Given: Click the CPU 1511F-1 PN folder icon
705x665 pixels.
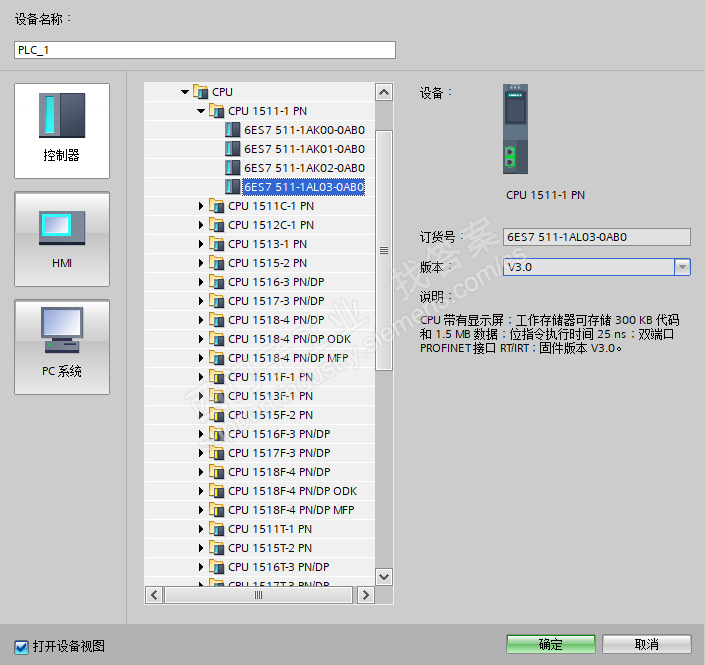Looking at the screenshot, I should 217,377.
